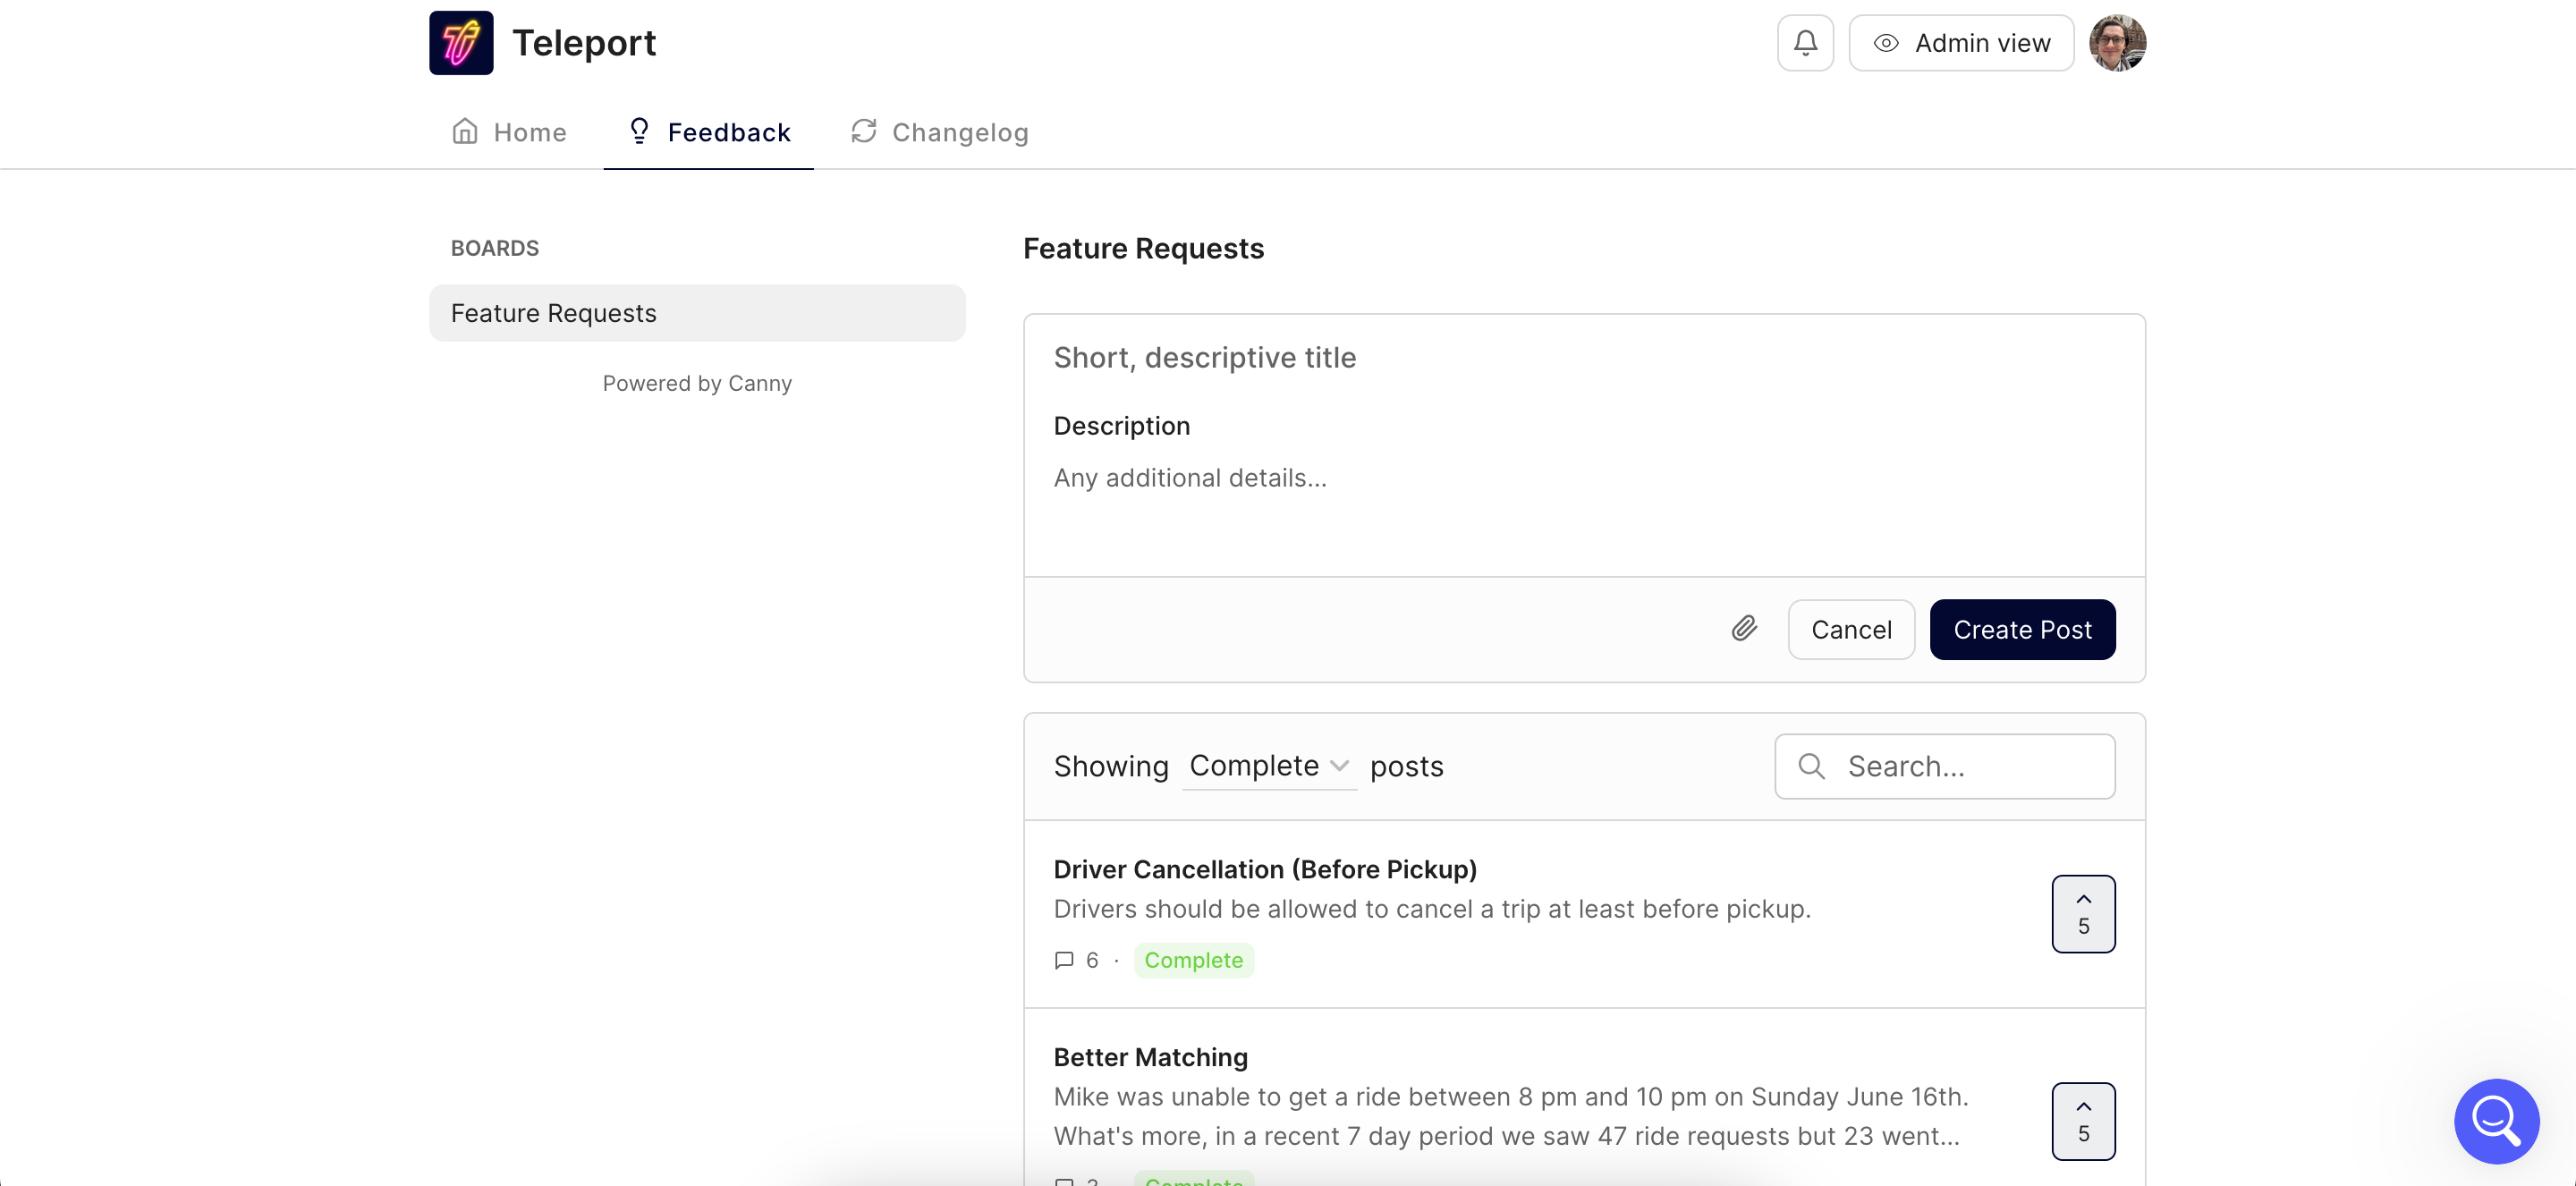
Task: Click the Changelog refresh icon
Action: coord(864,131)
